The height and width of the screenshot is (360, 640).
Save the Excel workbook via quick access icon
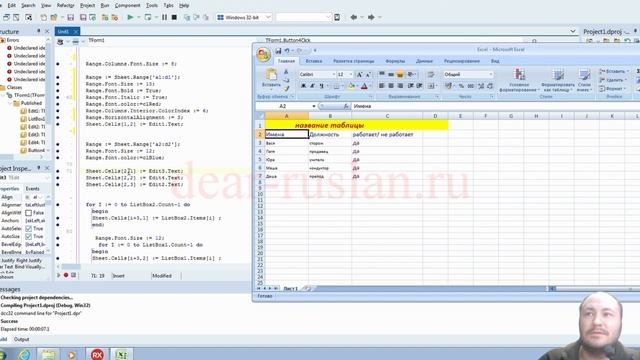[278, 51]
